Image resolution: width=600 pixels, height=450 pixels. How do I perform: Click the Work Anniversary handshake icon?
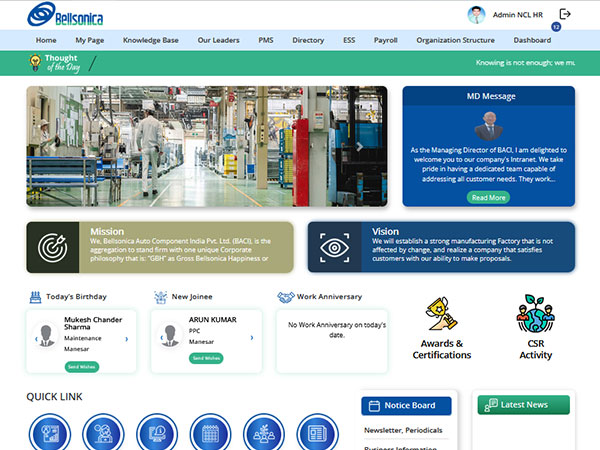(x=285, y=297)
